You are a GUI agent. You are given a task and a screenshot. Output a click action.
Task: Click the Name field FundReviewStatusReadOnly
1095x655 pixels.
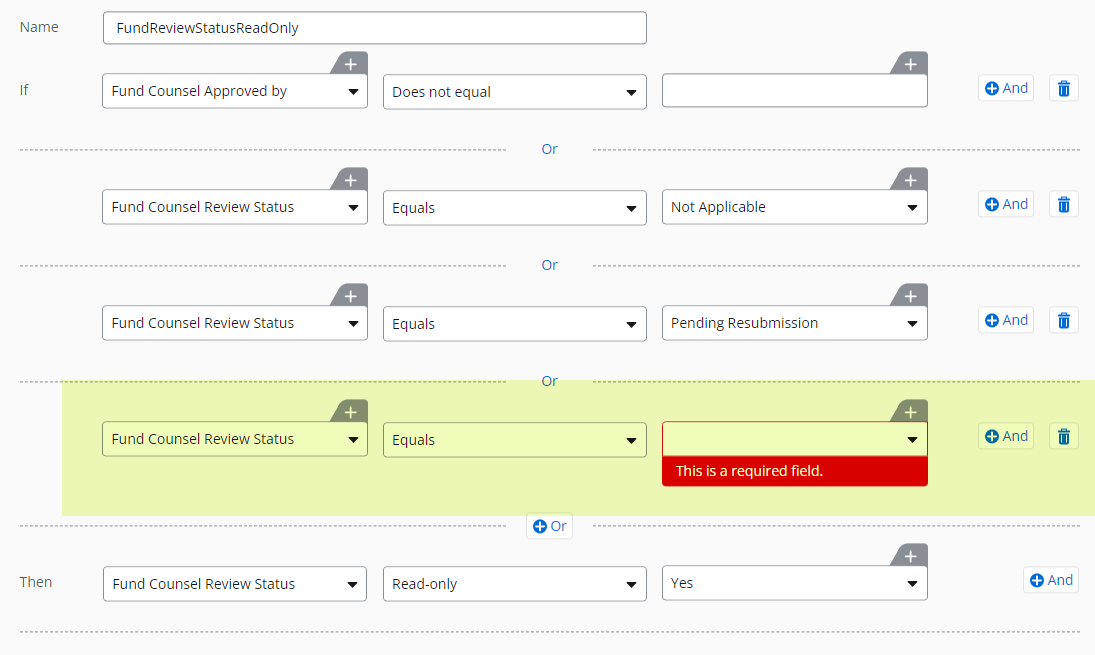(374, 28)
